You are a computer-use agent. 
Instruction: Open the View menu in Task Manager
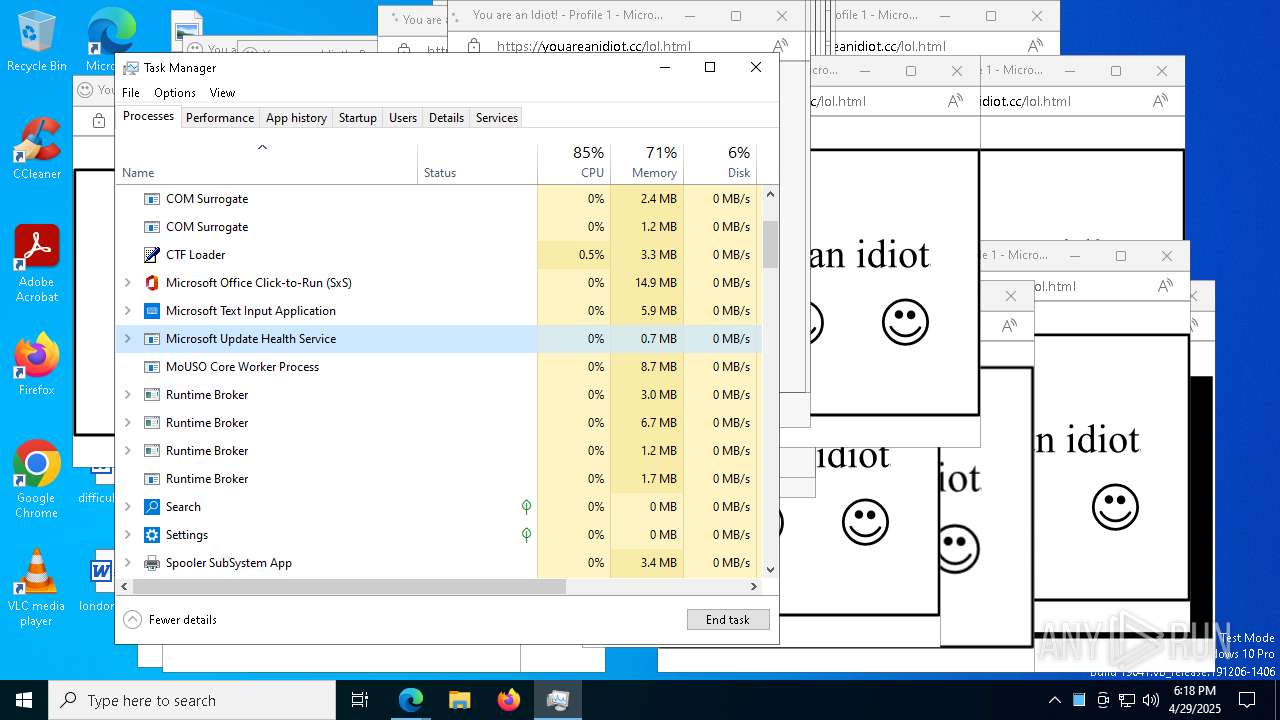coord(222,93)
